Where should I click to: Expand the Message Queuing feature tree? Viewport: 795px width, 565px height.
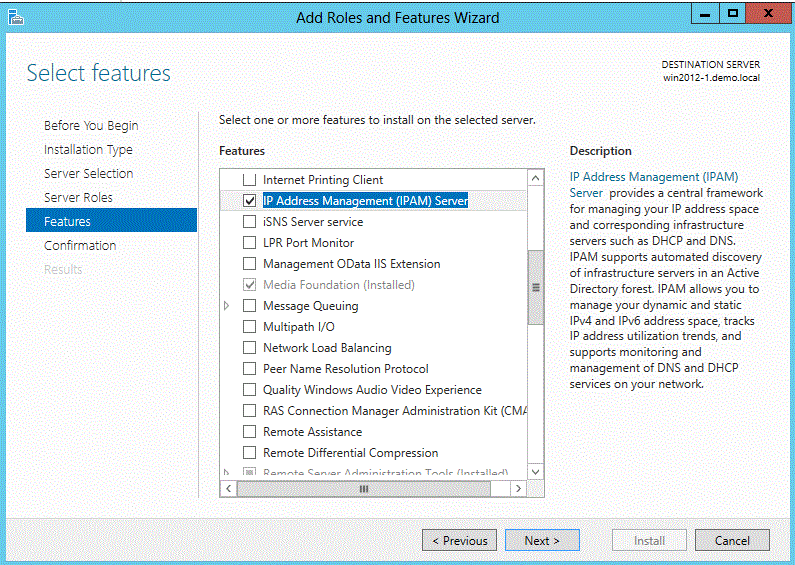coord(227,306)
